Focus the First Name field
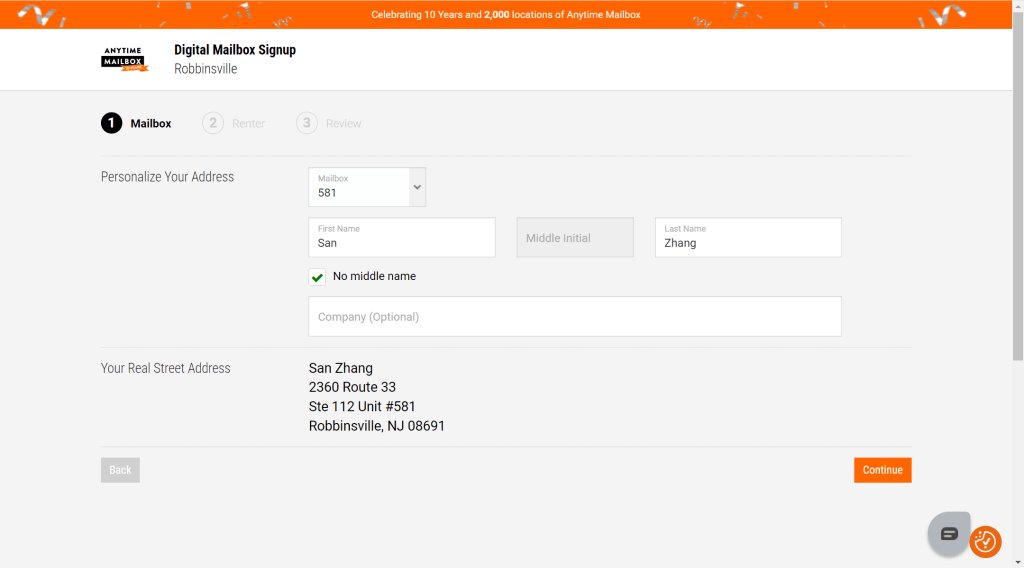1024x568 pixels. click(x=402, y=238)
